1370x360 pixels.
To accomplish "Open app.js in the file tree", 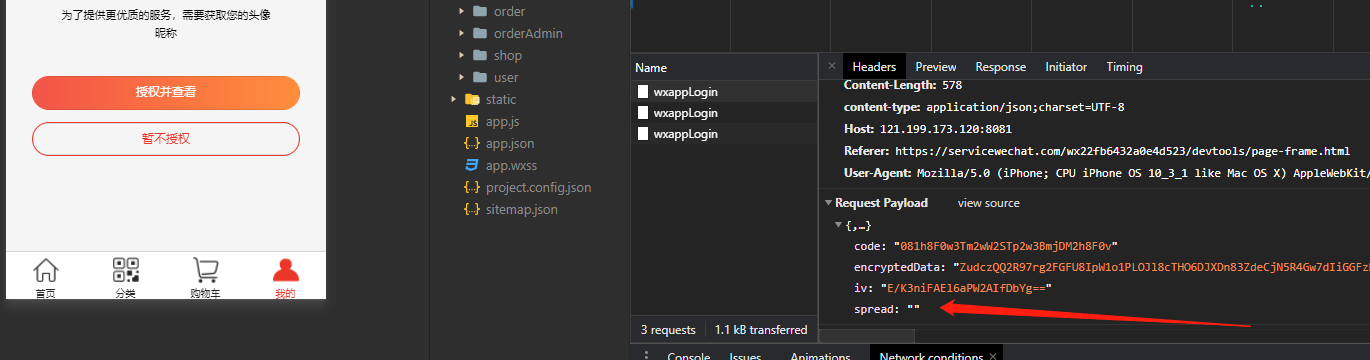I will pos(502,121).
